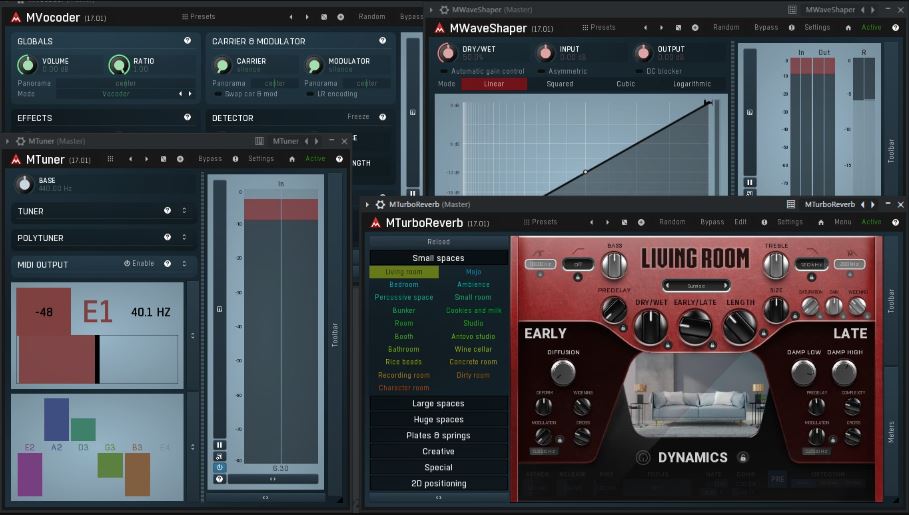Click Random in MWaveShaper

(x=726, y=27)
